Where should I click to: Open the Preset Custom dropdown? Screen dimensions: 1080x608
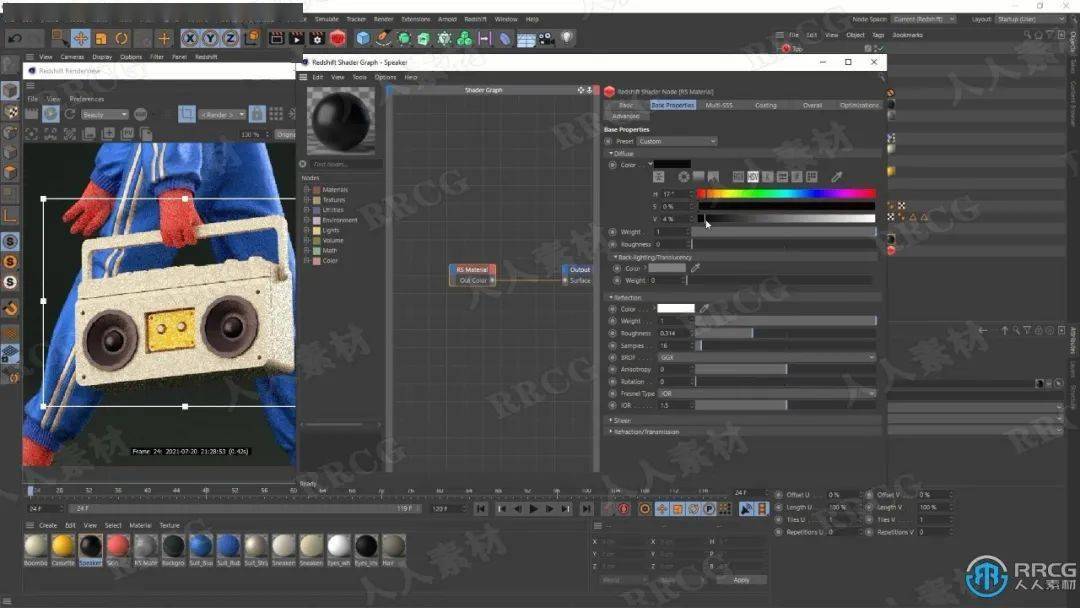coord(677,141)
